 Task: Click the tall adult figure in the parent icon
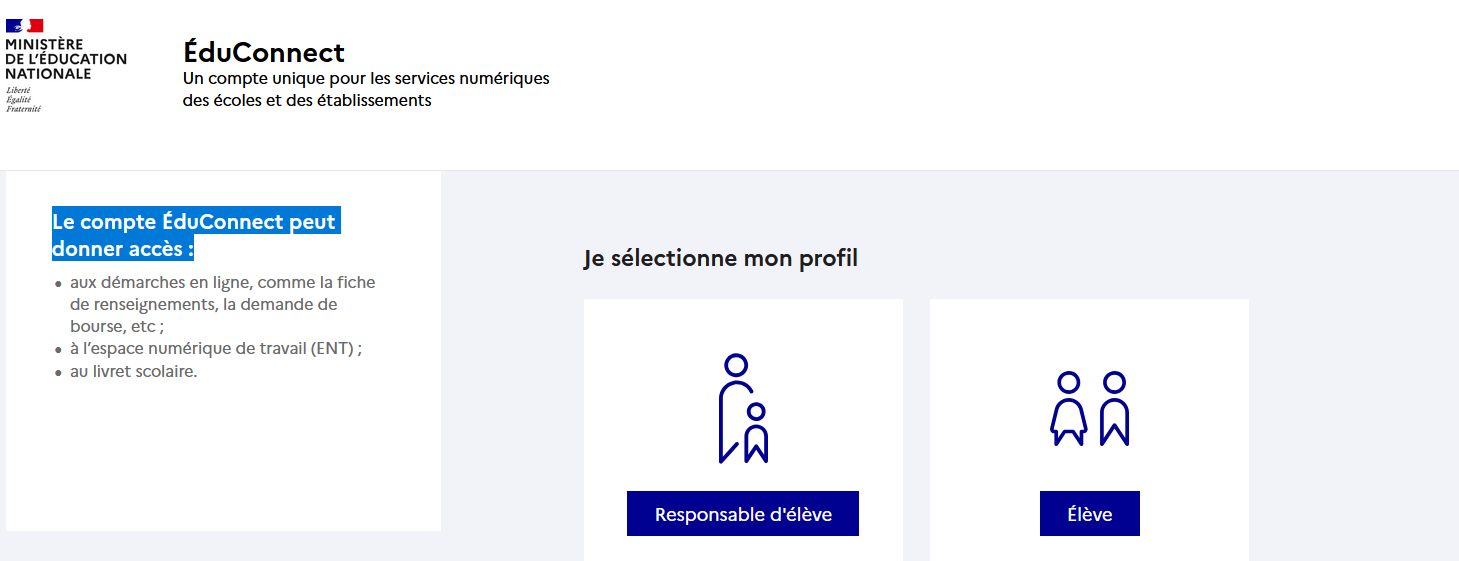point(733,408)
